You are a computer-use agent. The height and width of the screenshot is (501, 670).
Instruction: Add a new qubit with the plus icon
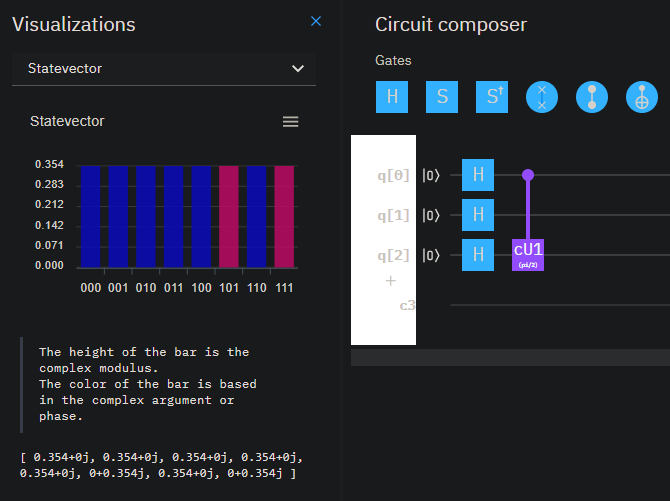pyautogui.click(x=391, y=281)
